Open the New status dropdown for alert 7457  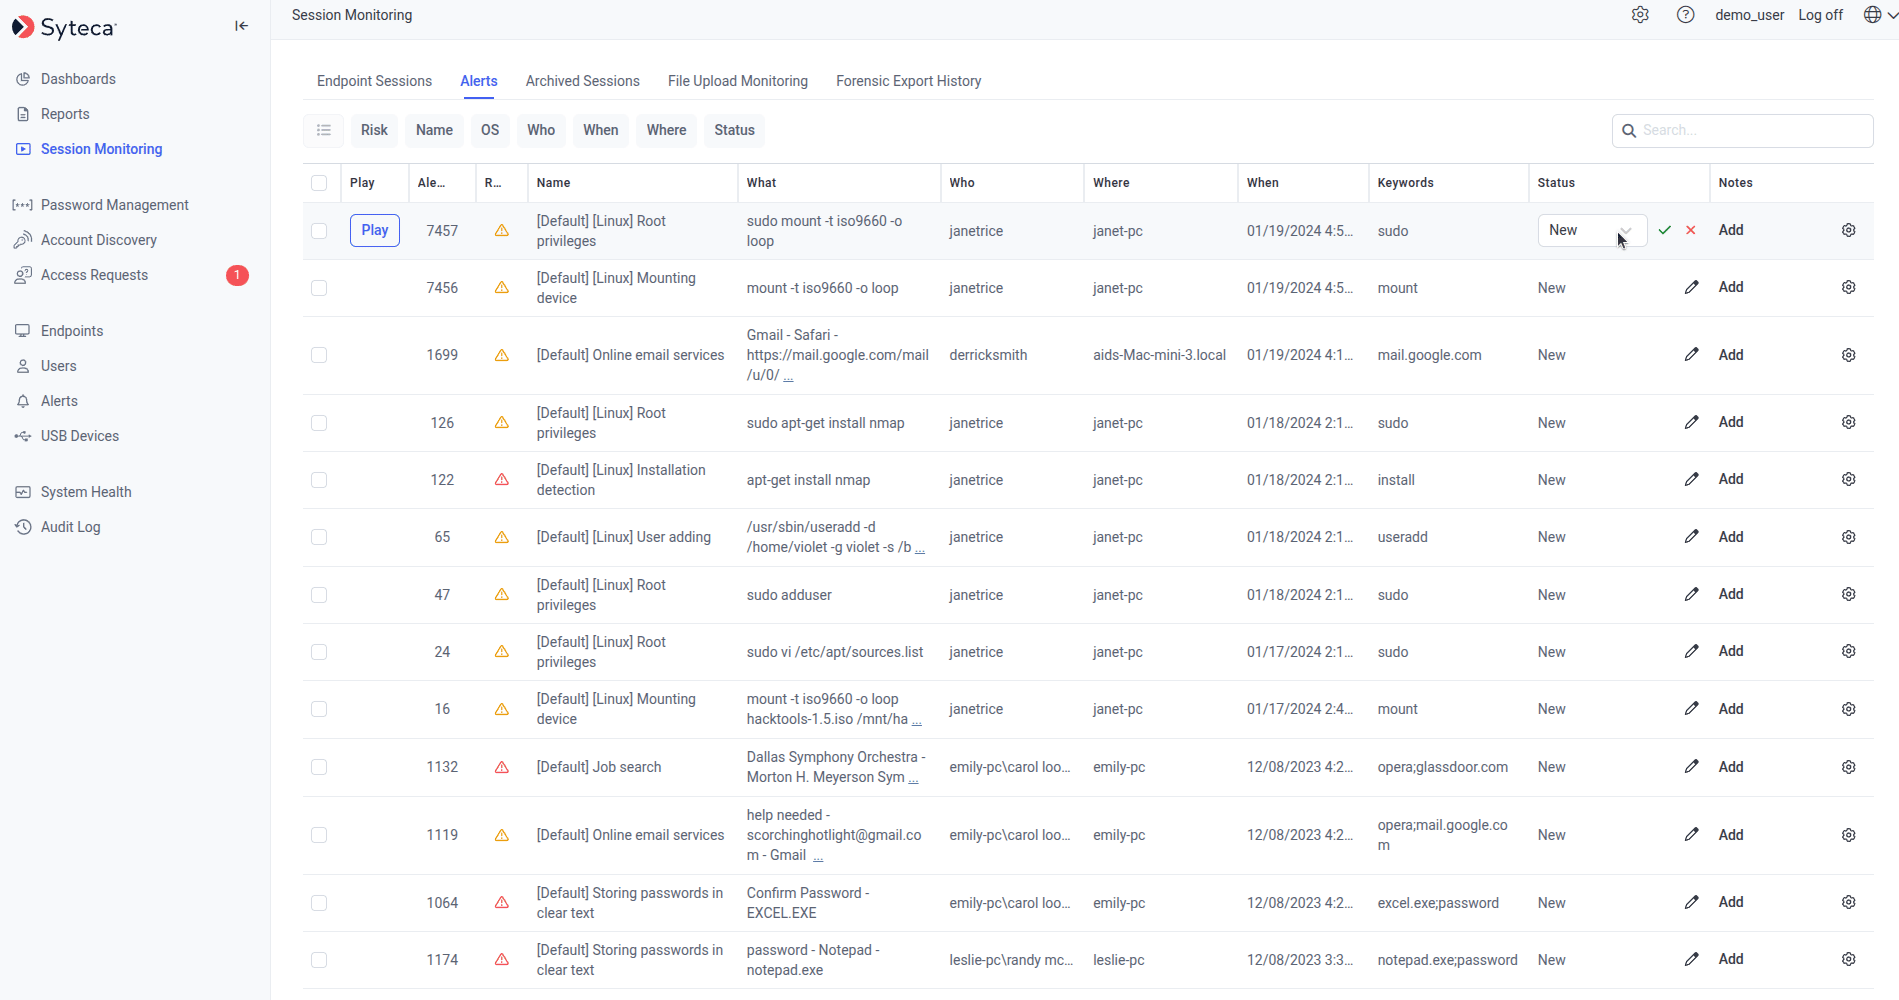(1592, 230)
